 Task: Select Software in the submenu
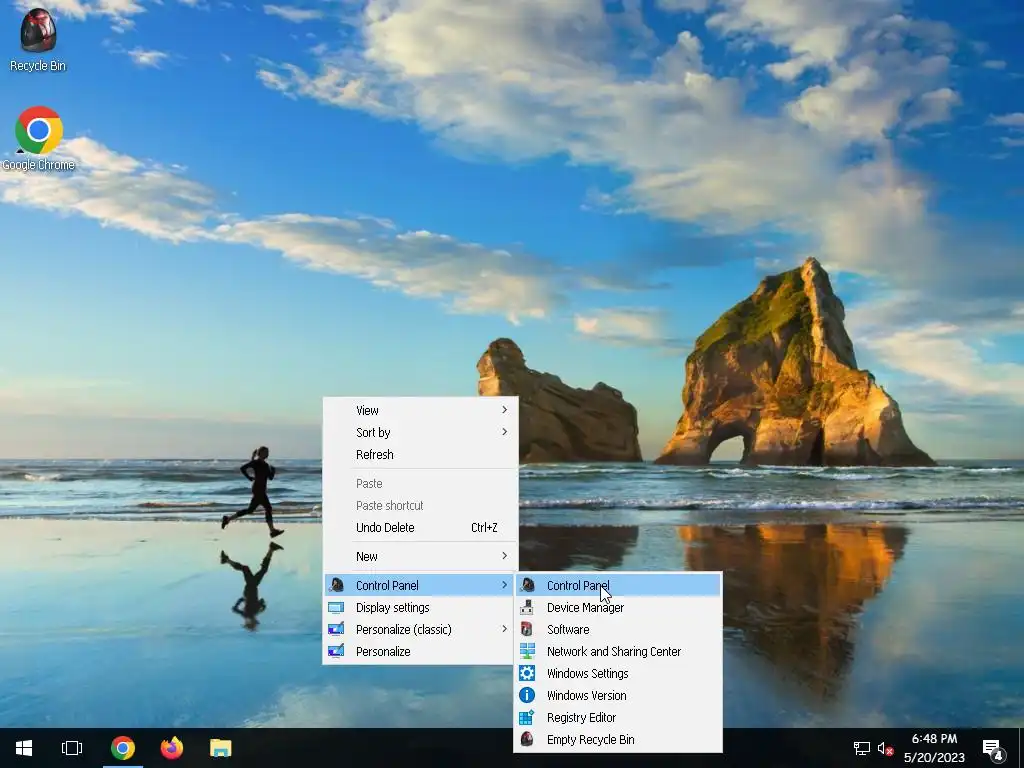(618, 630)
